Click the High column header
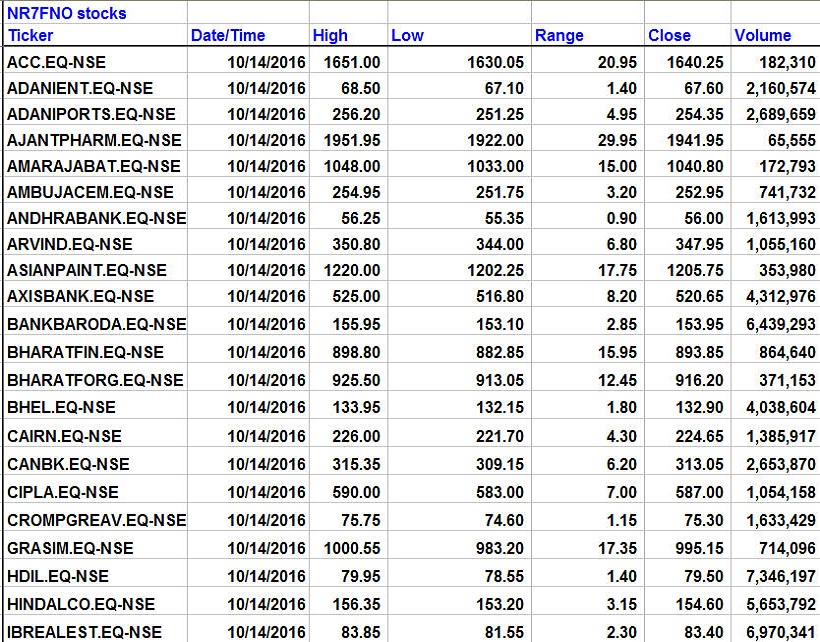This screenshot has height=642, width=820. pos(330,36)
